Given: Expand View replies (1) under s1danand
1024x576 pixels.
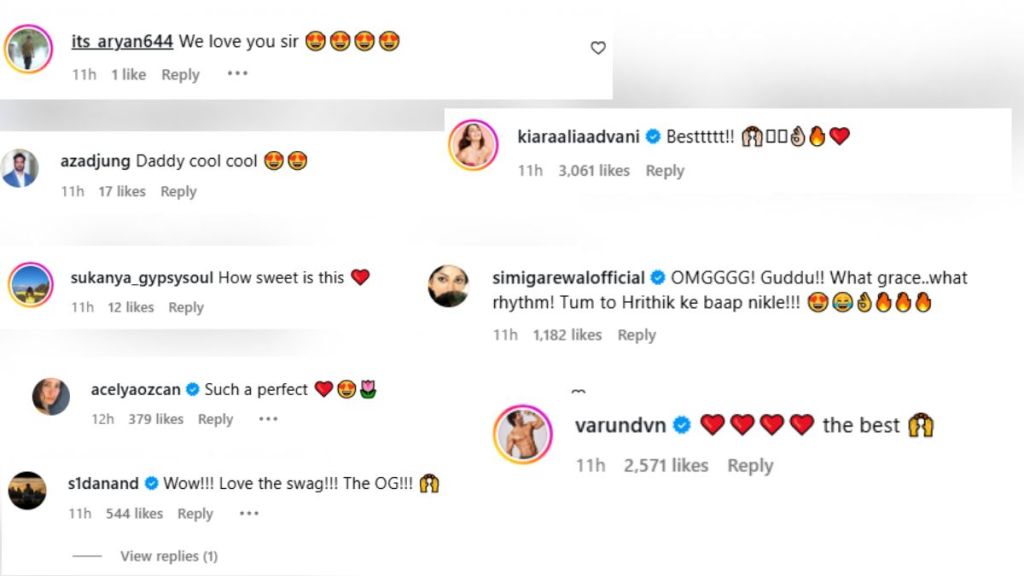Looking at the screenshot, I should pos(168,556).
